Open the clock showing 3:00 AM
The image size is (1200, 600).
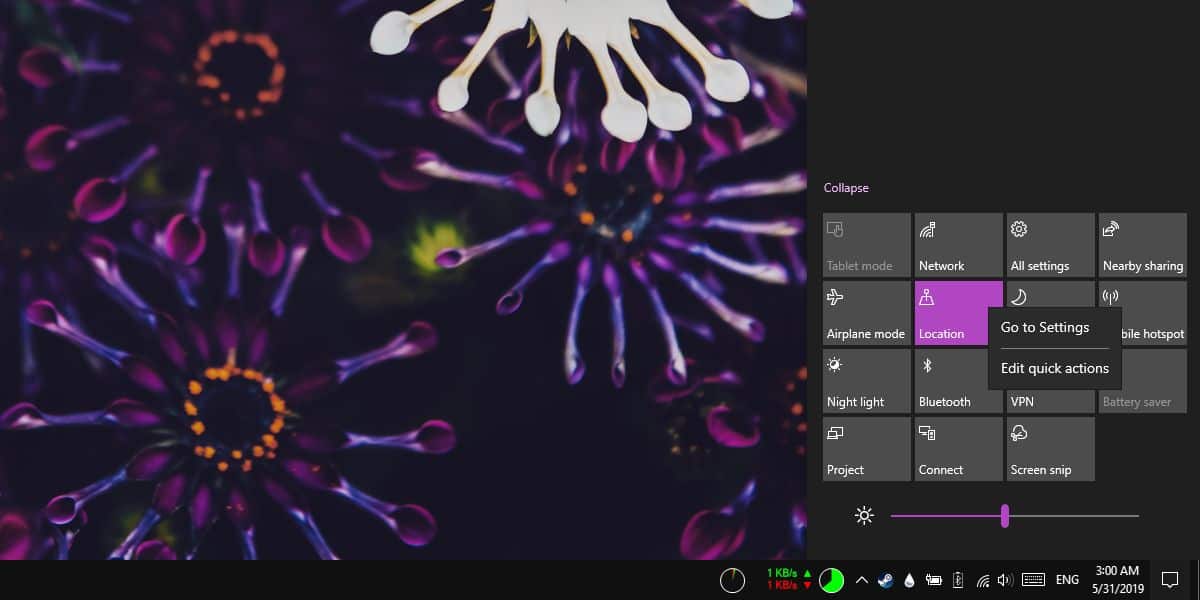click(x=1116, y=580)
